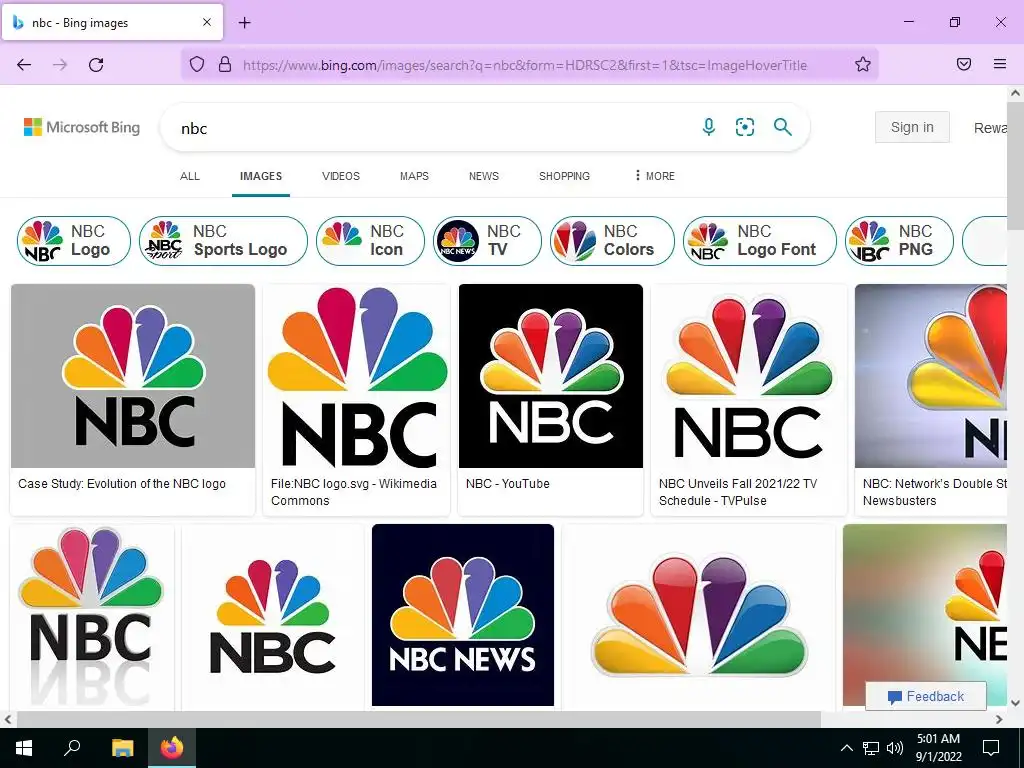Image resolution: width=1024 pixels, height=768 pixels.
Task: Show hidden system tray icons
Action: (846, 748)
